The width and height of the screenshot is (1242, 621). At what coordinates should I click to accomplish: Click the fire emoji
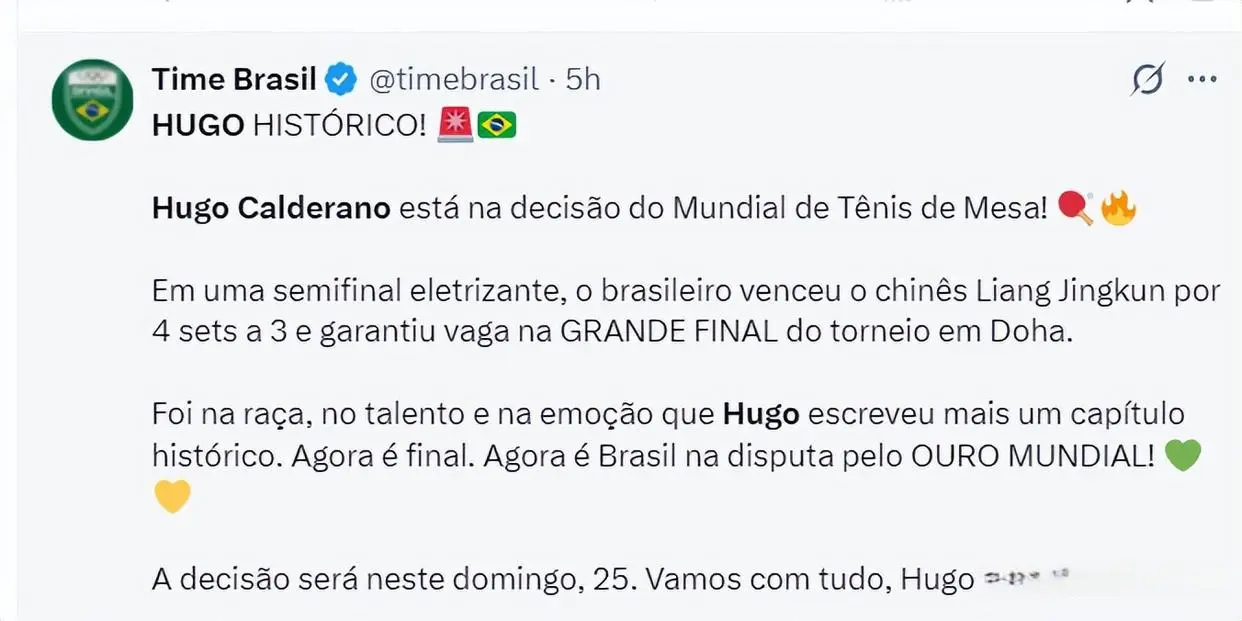[x=1118, y=208]
